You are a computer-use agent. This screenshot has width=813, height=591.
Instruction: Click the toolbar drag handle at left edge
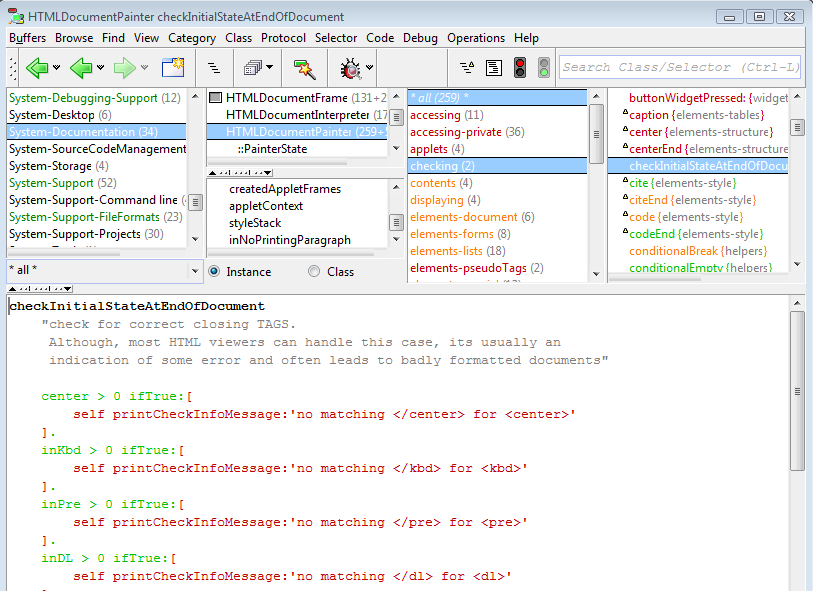tap(13, 68)
